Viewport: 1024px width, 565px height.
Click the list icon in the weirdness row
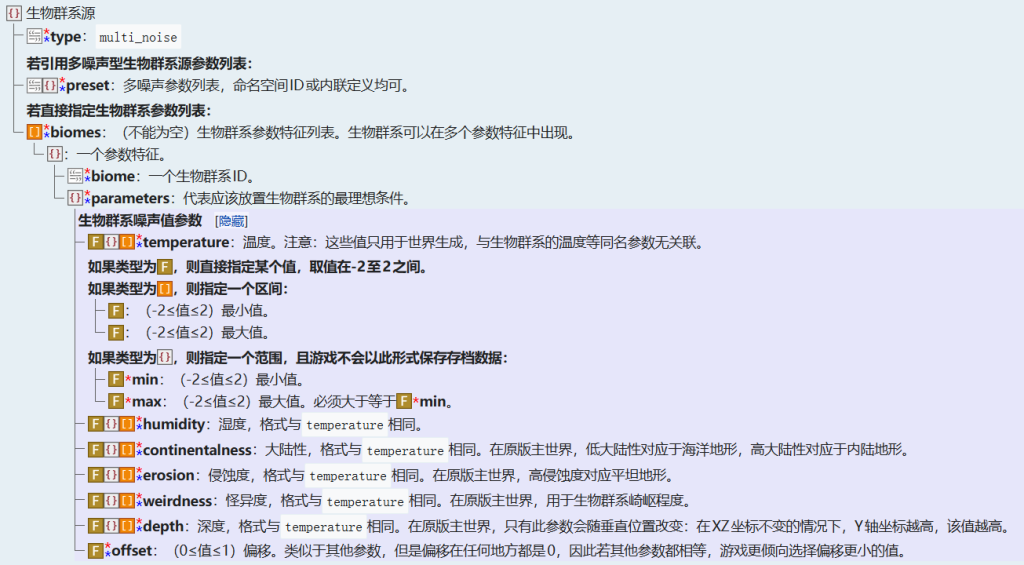126,500
